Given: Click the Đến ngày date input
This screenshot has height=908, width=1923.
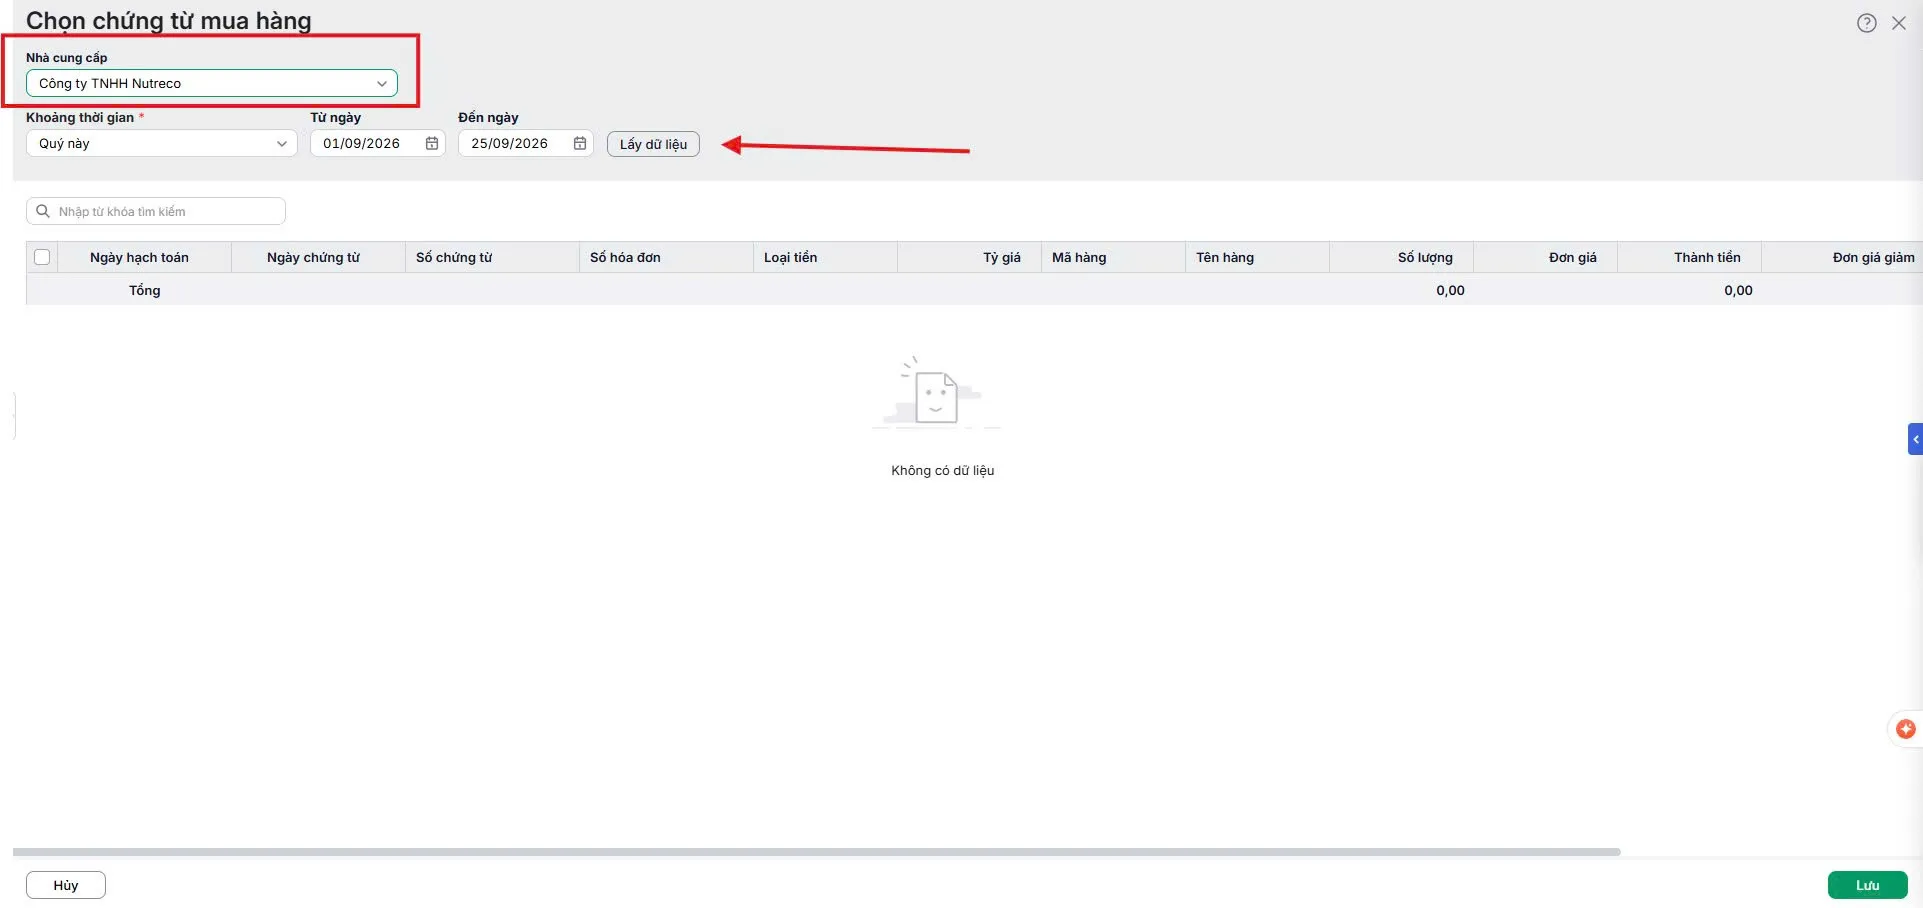Looking at the screenshot, I should pyautogui.click(x=526, y=143).
